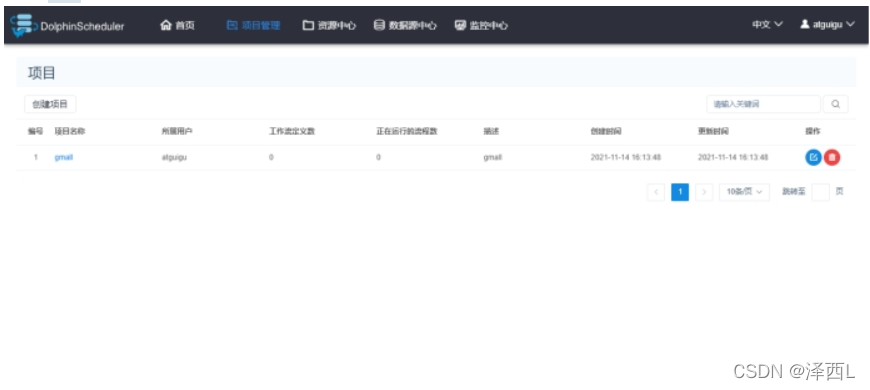Click the atguigu owner cell in gmall row
Screen dimensions: 870x390
(x=174, y=158)
